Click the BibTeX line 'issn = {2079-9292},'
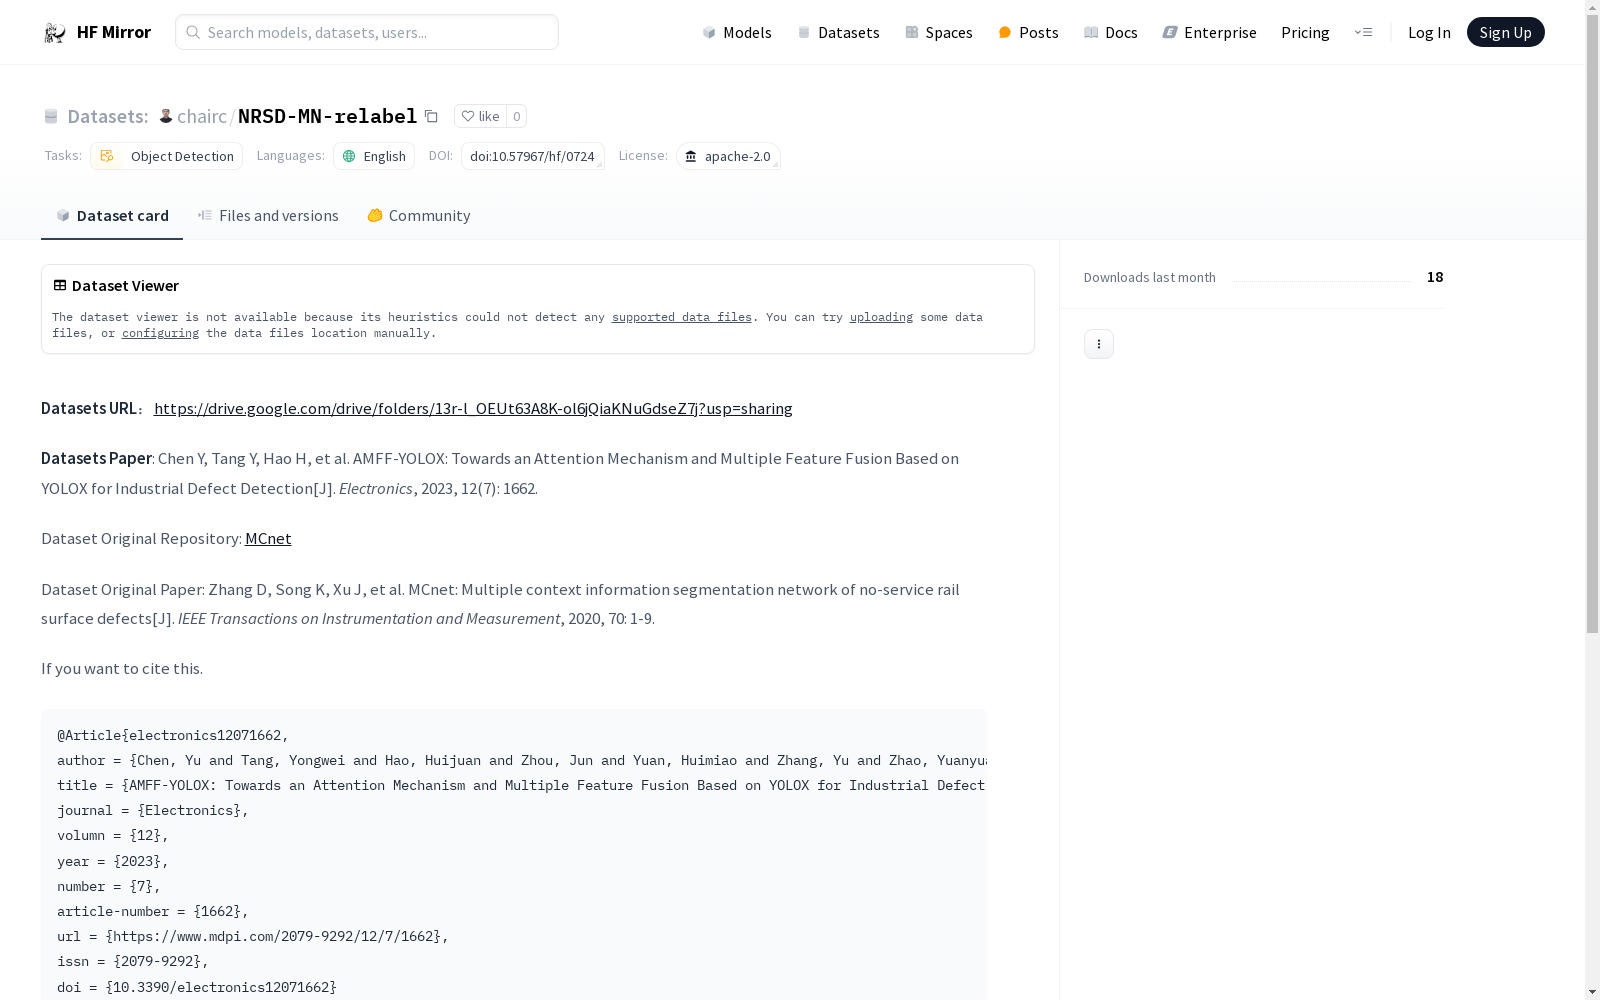The height and width of the screenshot is (1000, 1600). click(x=133, y=961)
